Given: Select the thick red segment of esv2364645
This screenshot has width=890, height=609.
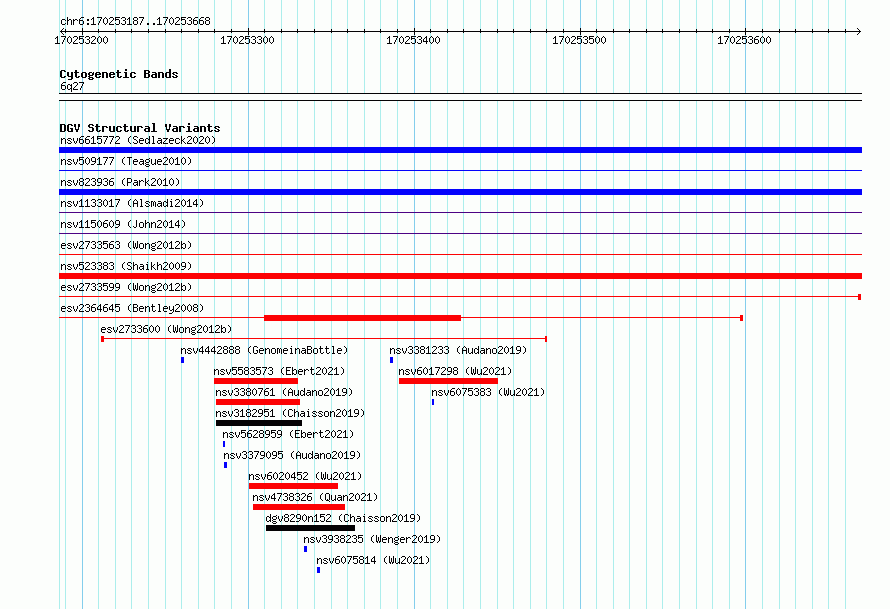Looking at the screenshot, I should point(362,318).
